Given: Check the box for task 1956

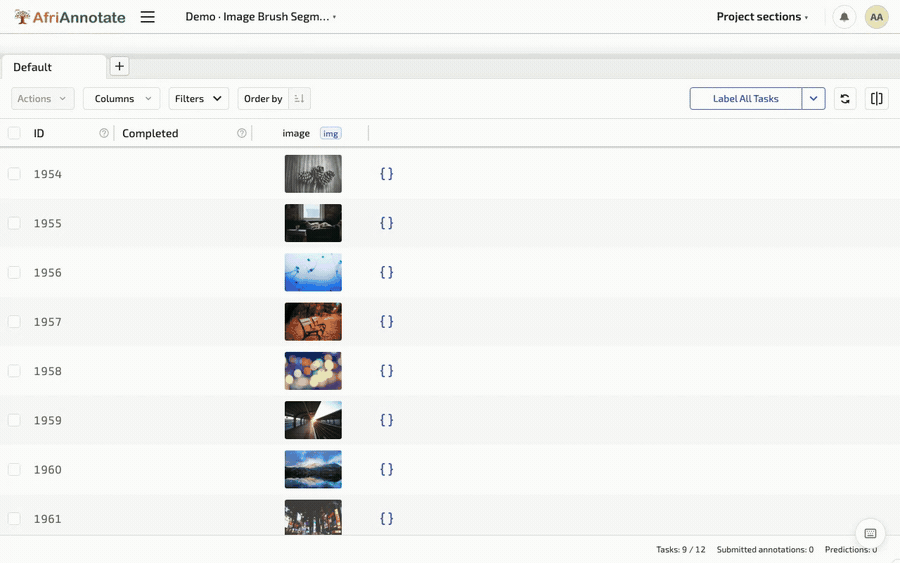Looking at the screenshot, I should [x=14, y=272].
